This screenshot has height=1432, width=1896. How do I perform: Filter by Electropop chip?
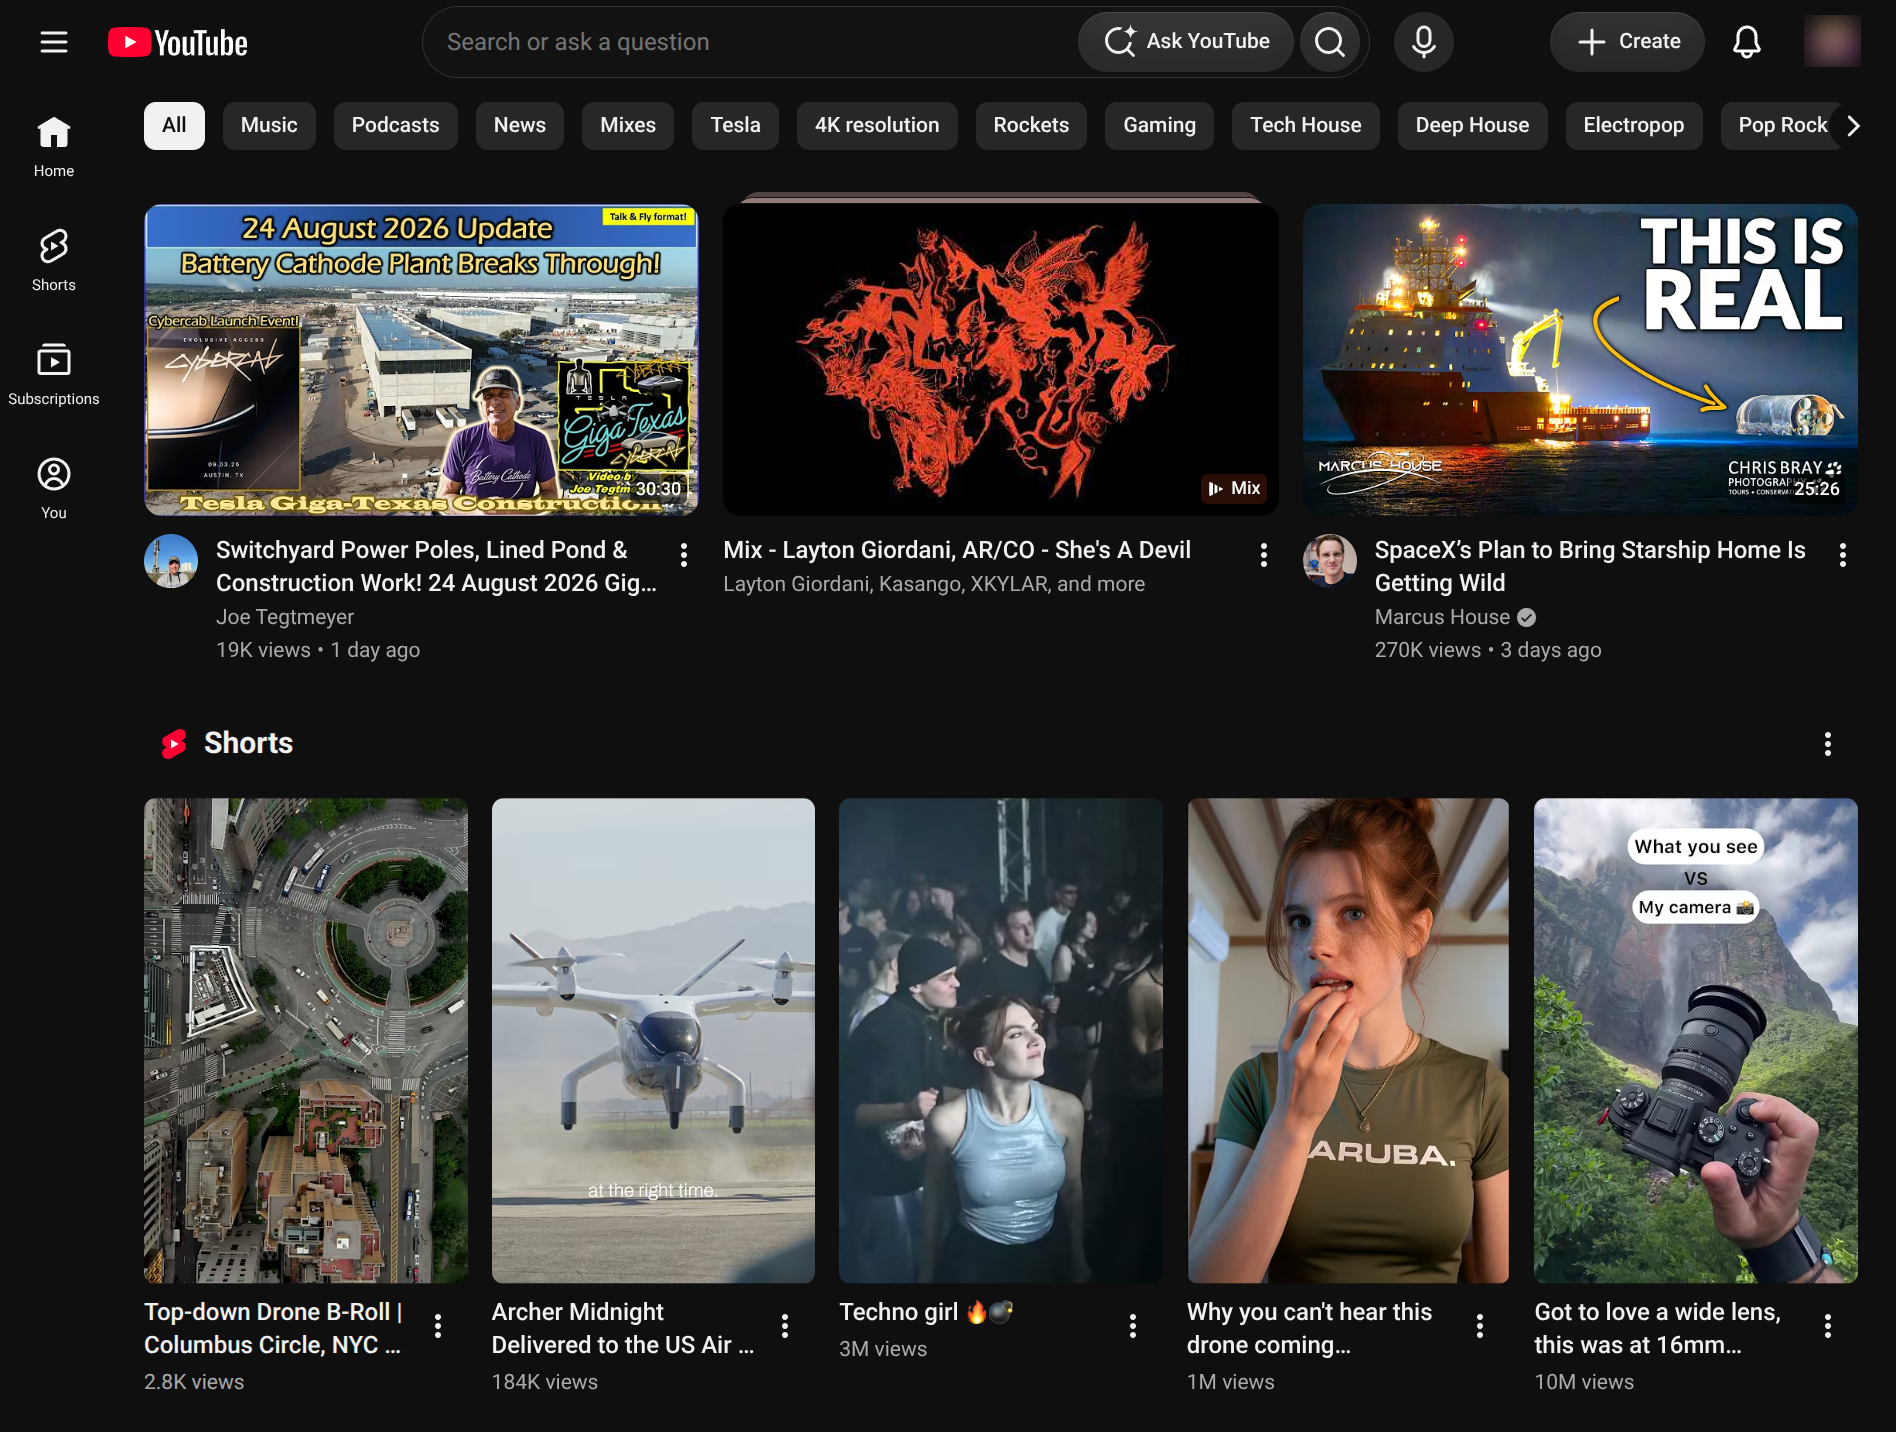point(1634,126)
